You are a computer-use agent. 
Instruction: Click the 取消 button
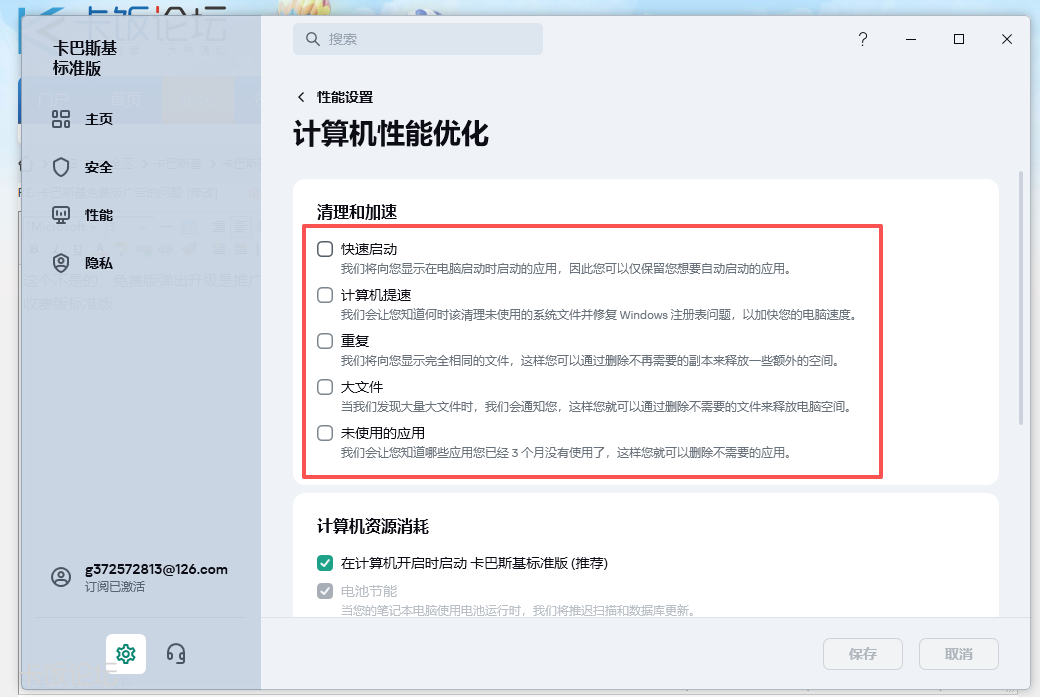pos(958,653)
